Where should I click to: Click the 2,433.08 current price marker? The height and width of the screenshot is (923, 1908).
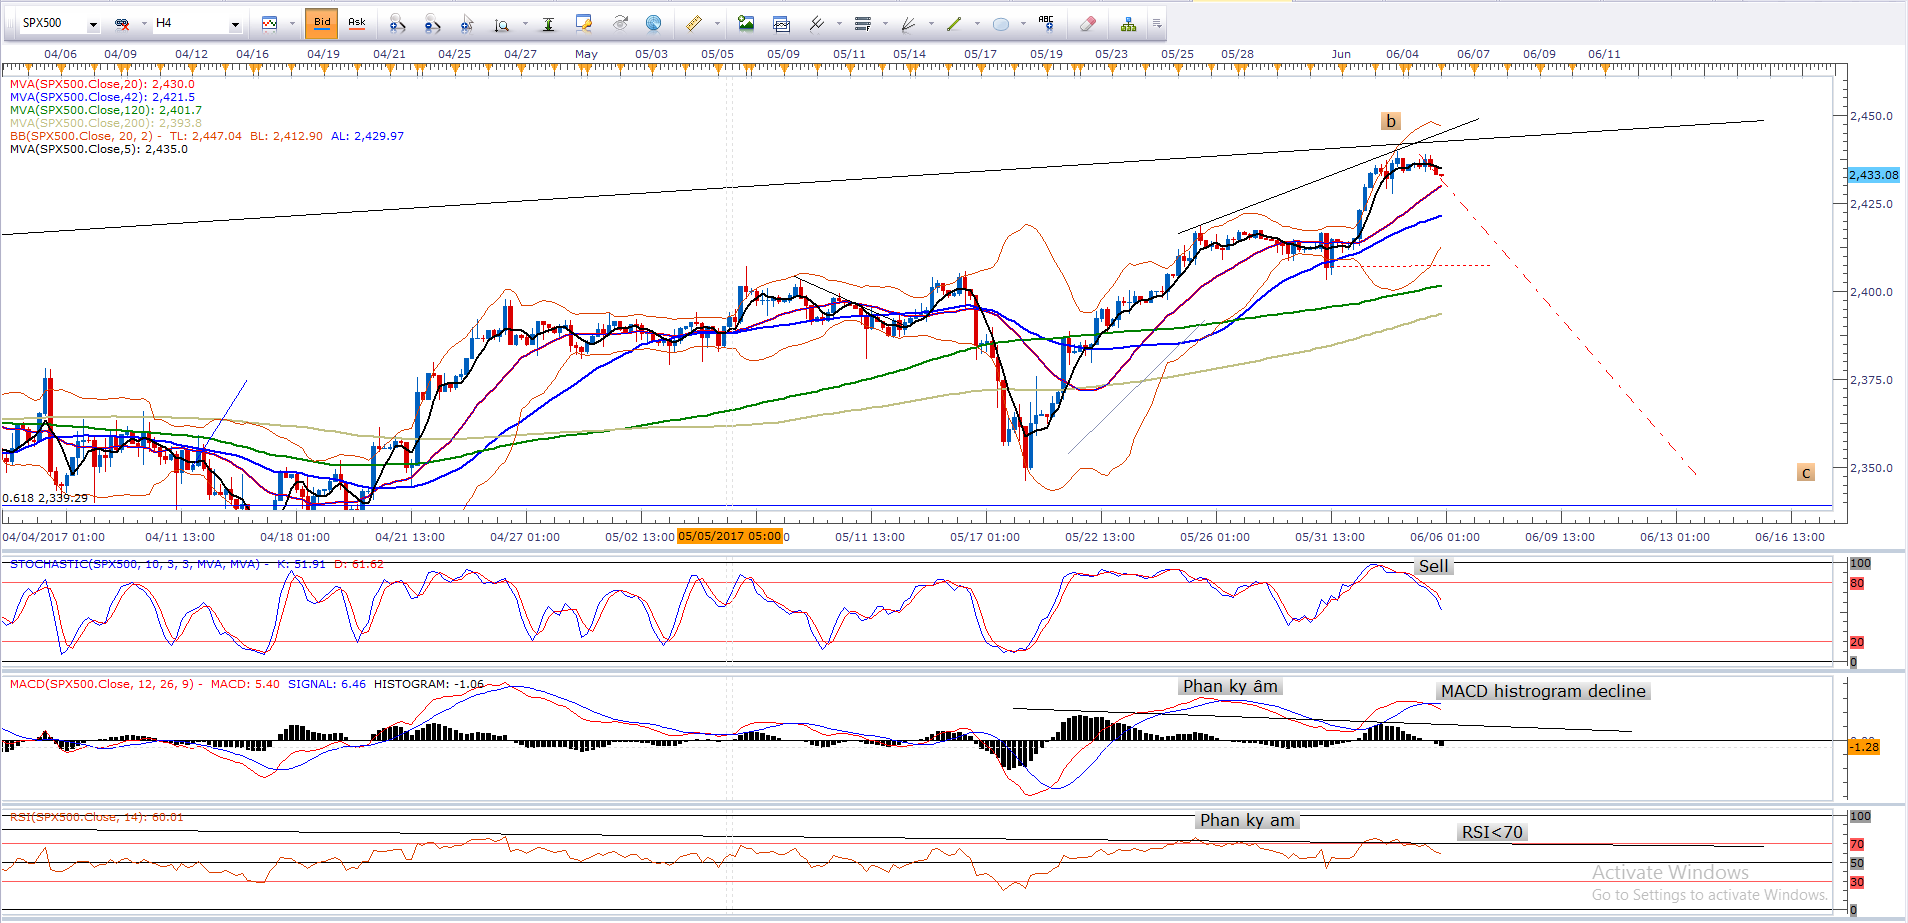pyautogui.click(x=1873, y=175)
